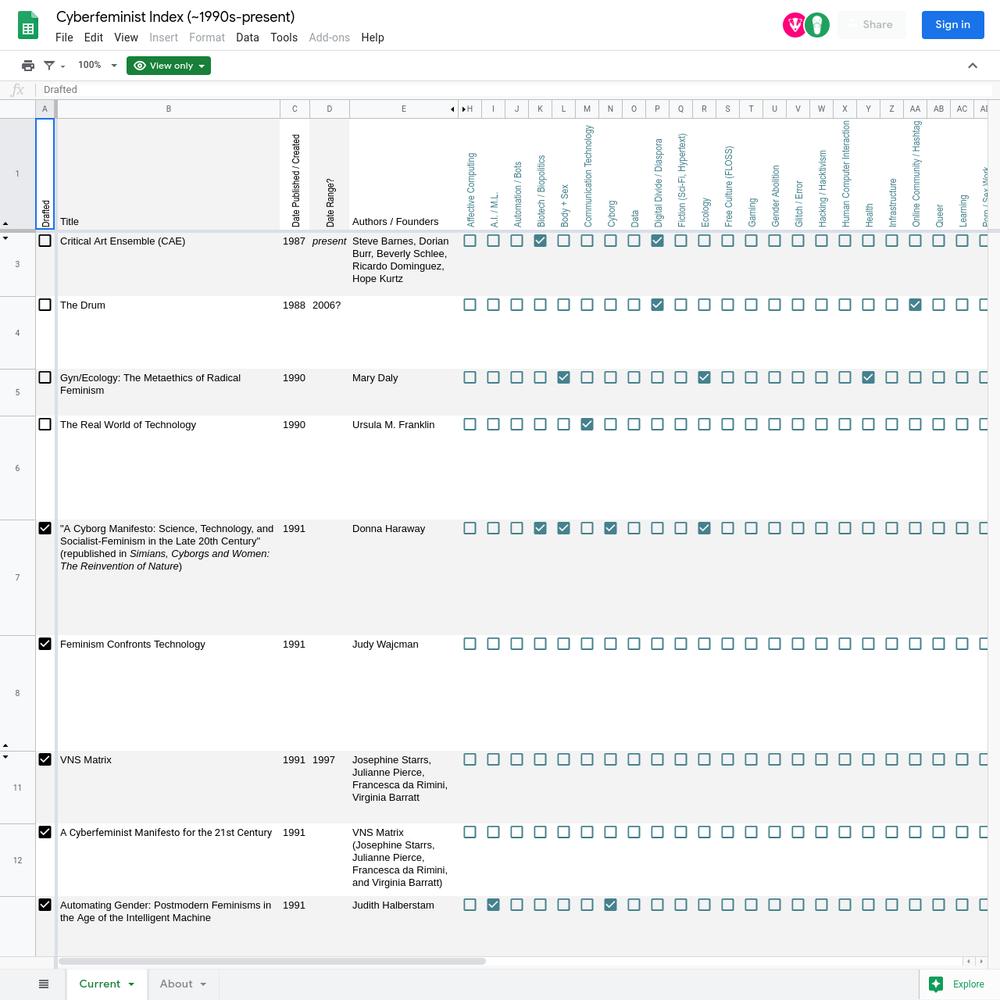Open the filter views icon
The image size is (1000, 1000).
[49, 66]
